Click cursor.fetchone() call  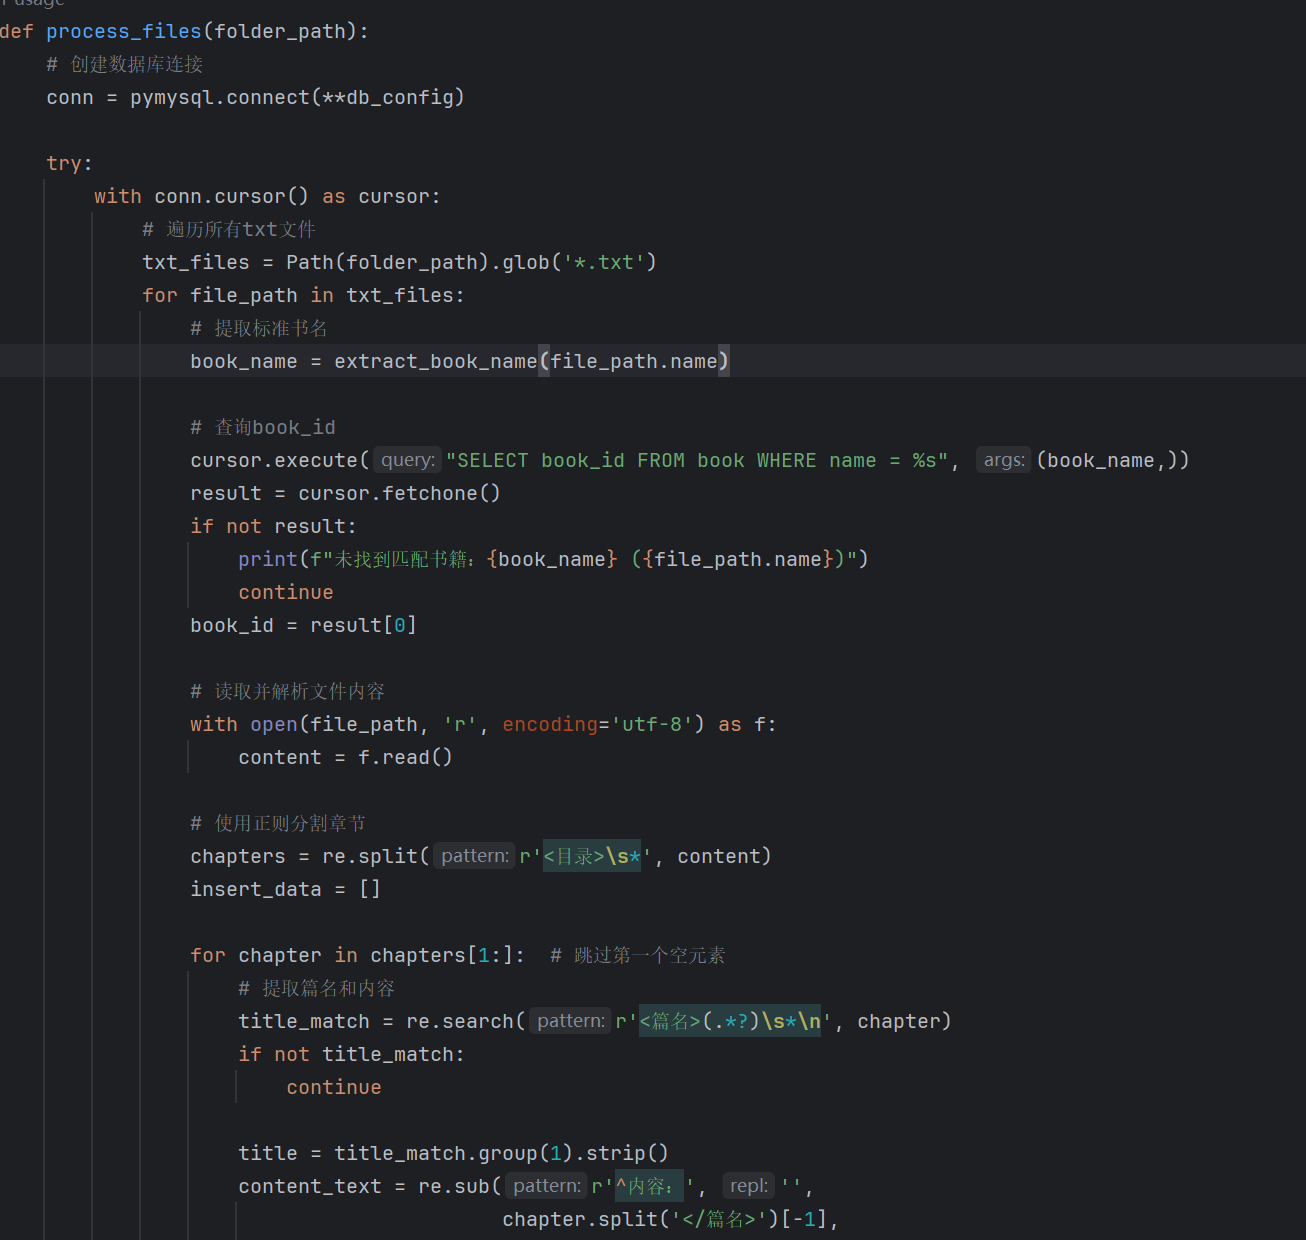pos(399,493)
